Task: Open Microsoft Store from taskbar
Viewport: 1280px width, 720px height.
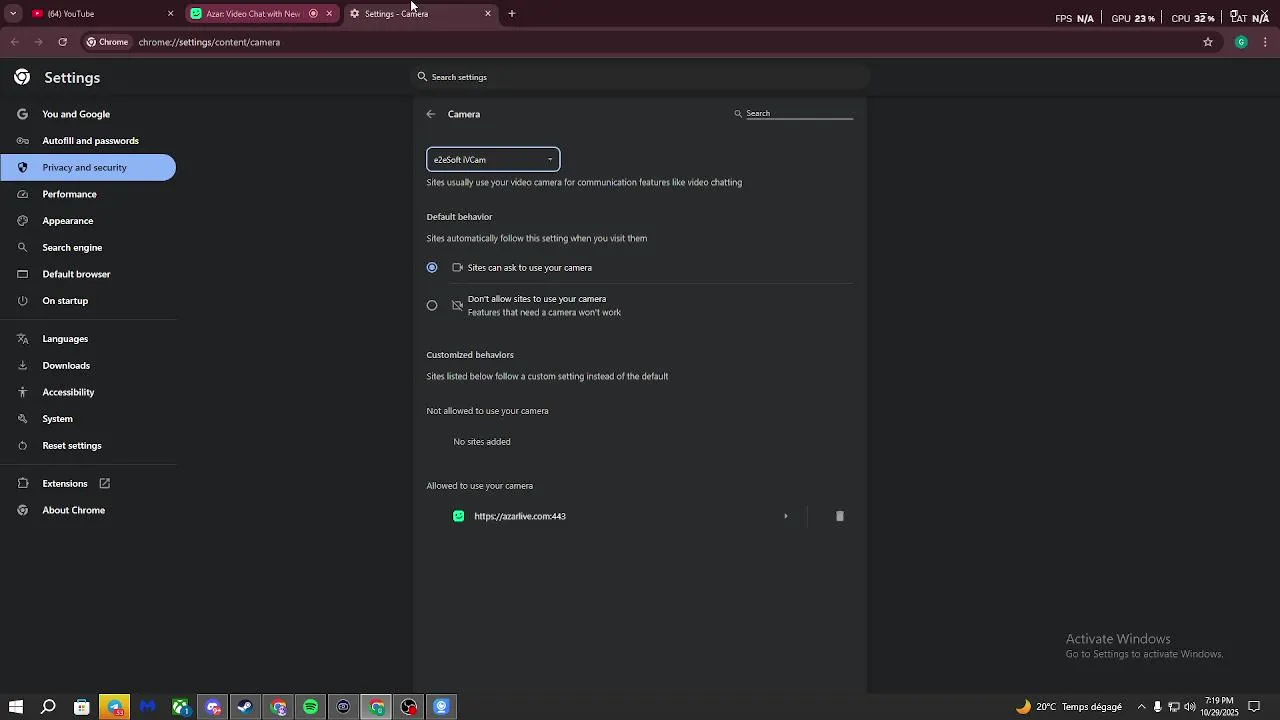Action: pos(82,707)
